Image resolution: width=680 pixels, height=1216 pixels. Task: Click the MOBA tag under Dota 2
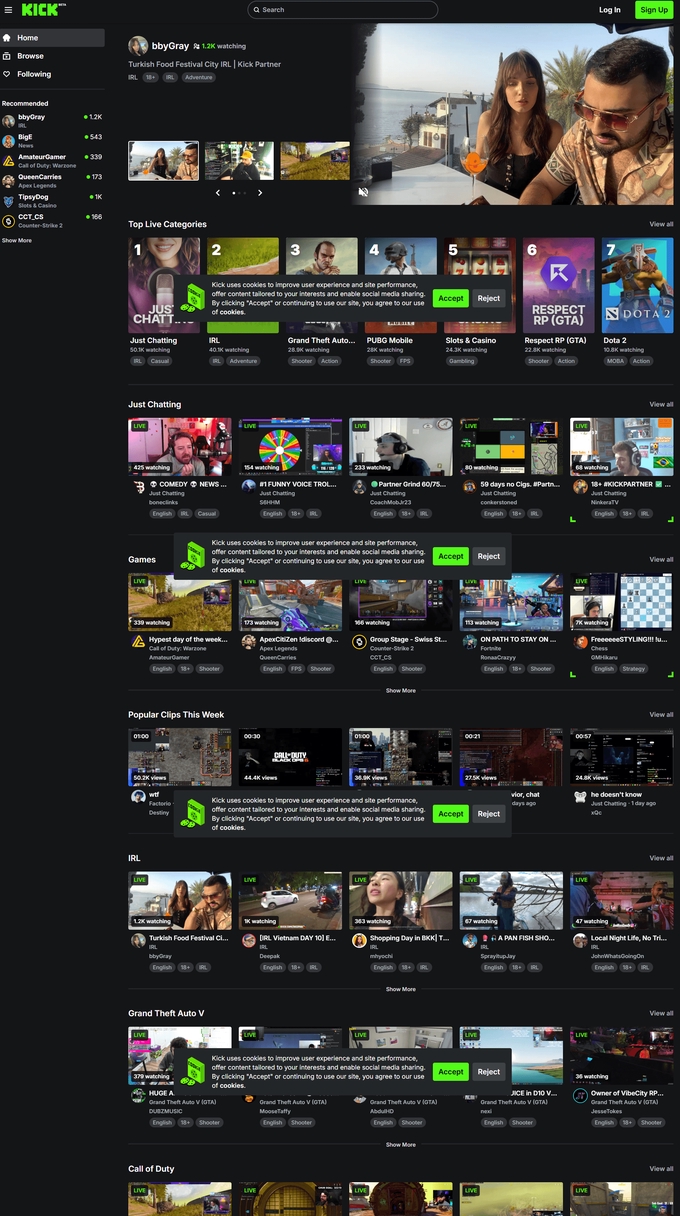click(x=614, y=361)
